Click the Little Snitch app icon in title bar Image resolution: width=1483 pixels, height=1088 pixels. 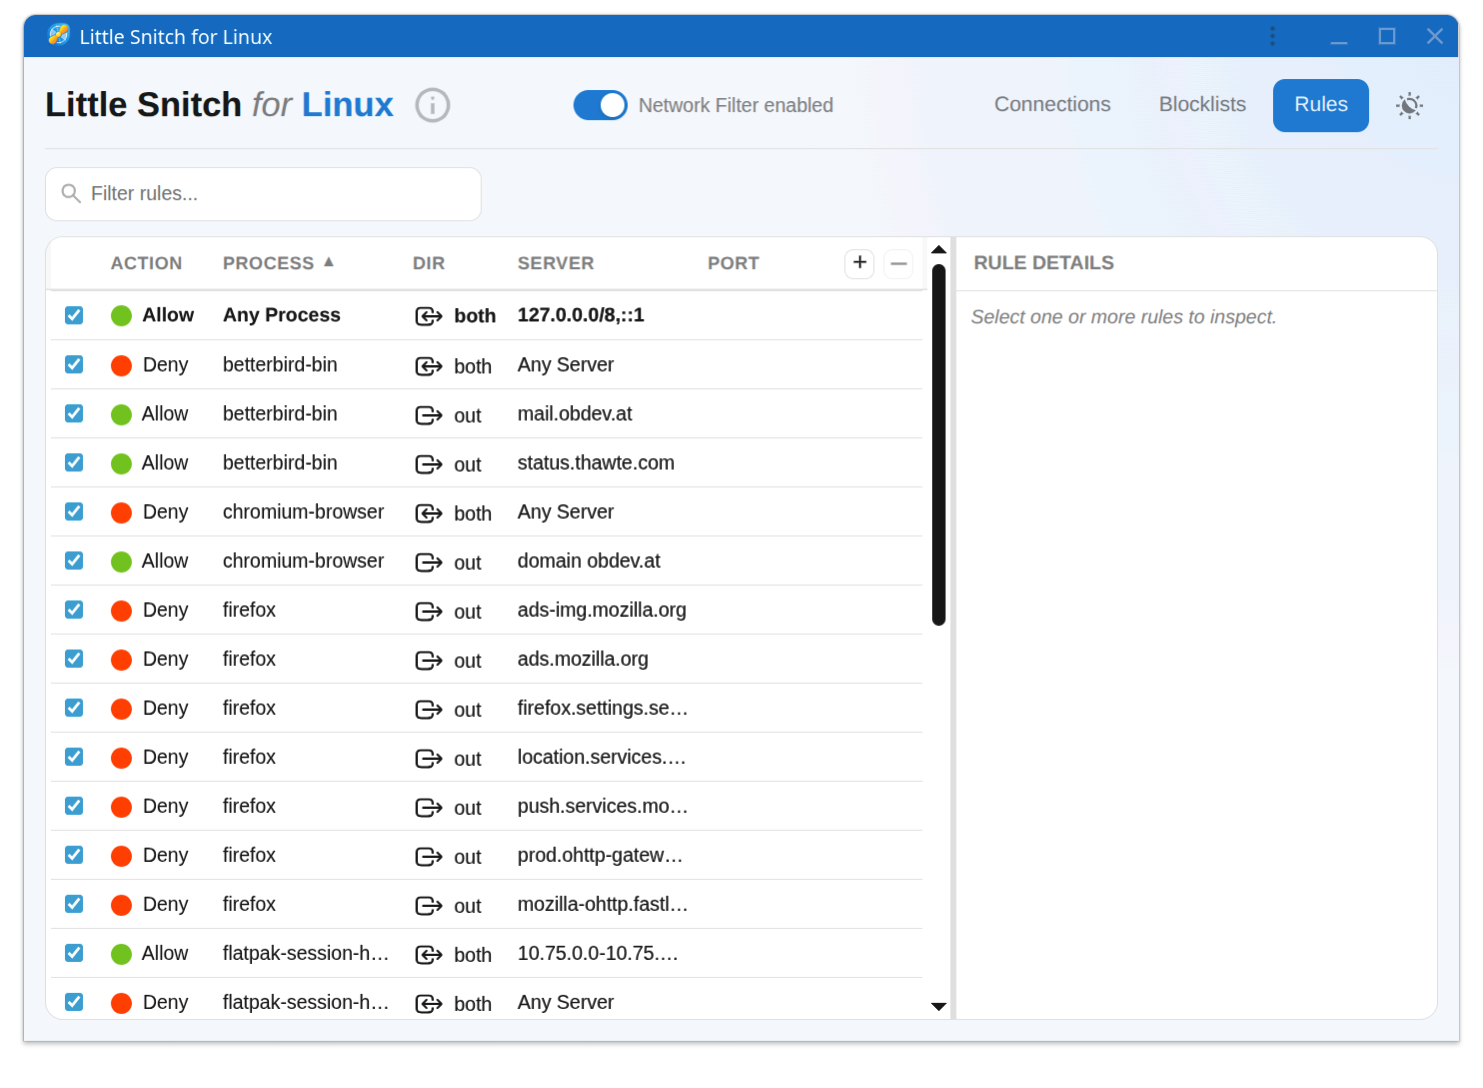coord(59,35)
